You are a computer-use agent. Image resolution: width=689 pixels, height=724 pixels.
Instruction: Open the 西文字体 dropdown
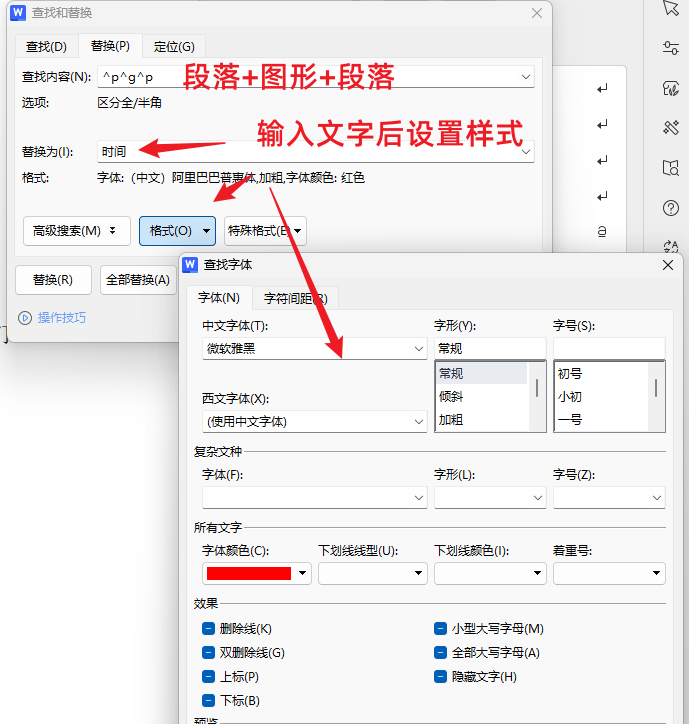click(x=314, y=422)
